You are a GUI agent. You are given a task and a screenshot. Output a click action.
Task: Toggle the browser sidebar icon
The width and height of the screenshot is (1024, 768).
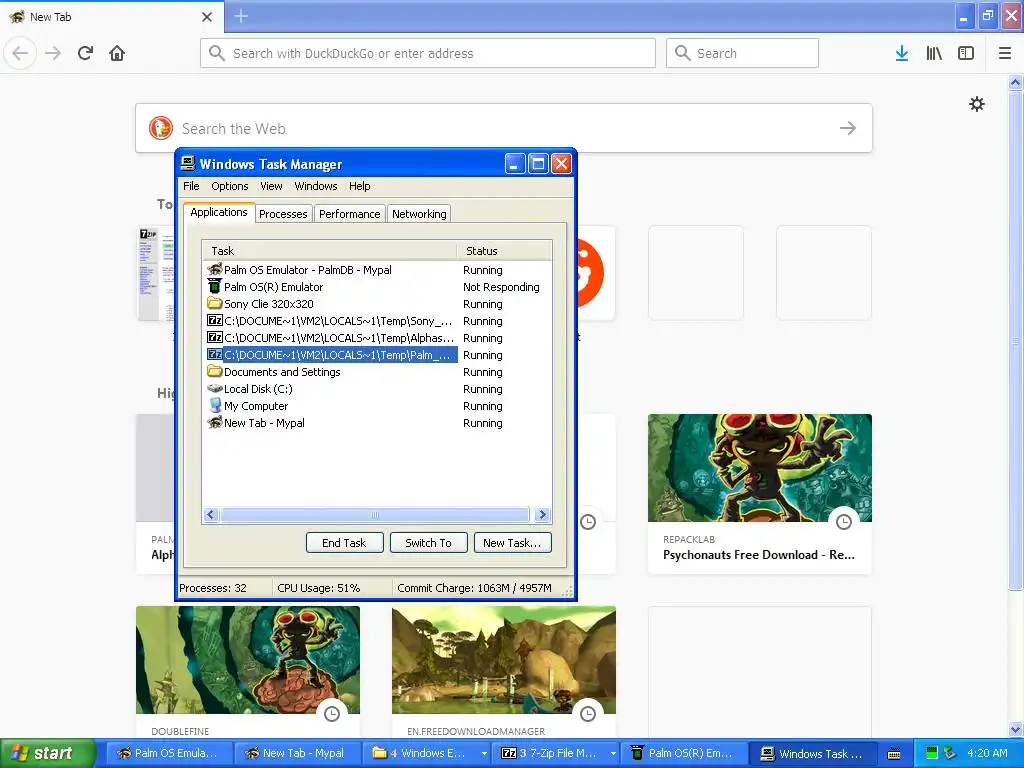tap(966, 53)
